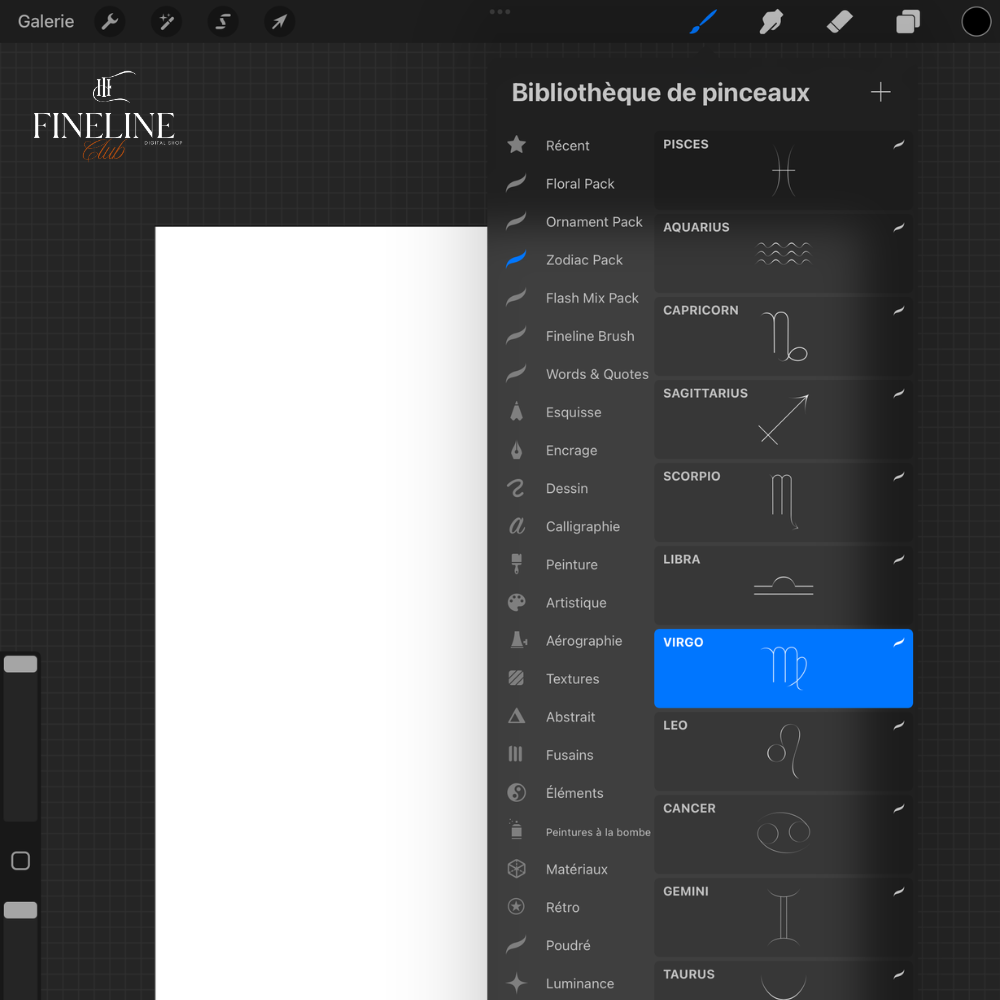Open the Layers panel
Viewport: 1000px width, 1000px height.
(908, 21)
